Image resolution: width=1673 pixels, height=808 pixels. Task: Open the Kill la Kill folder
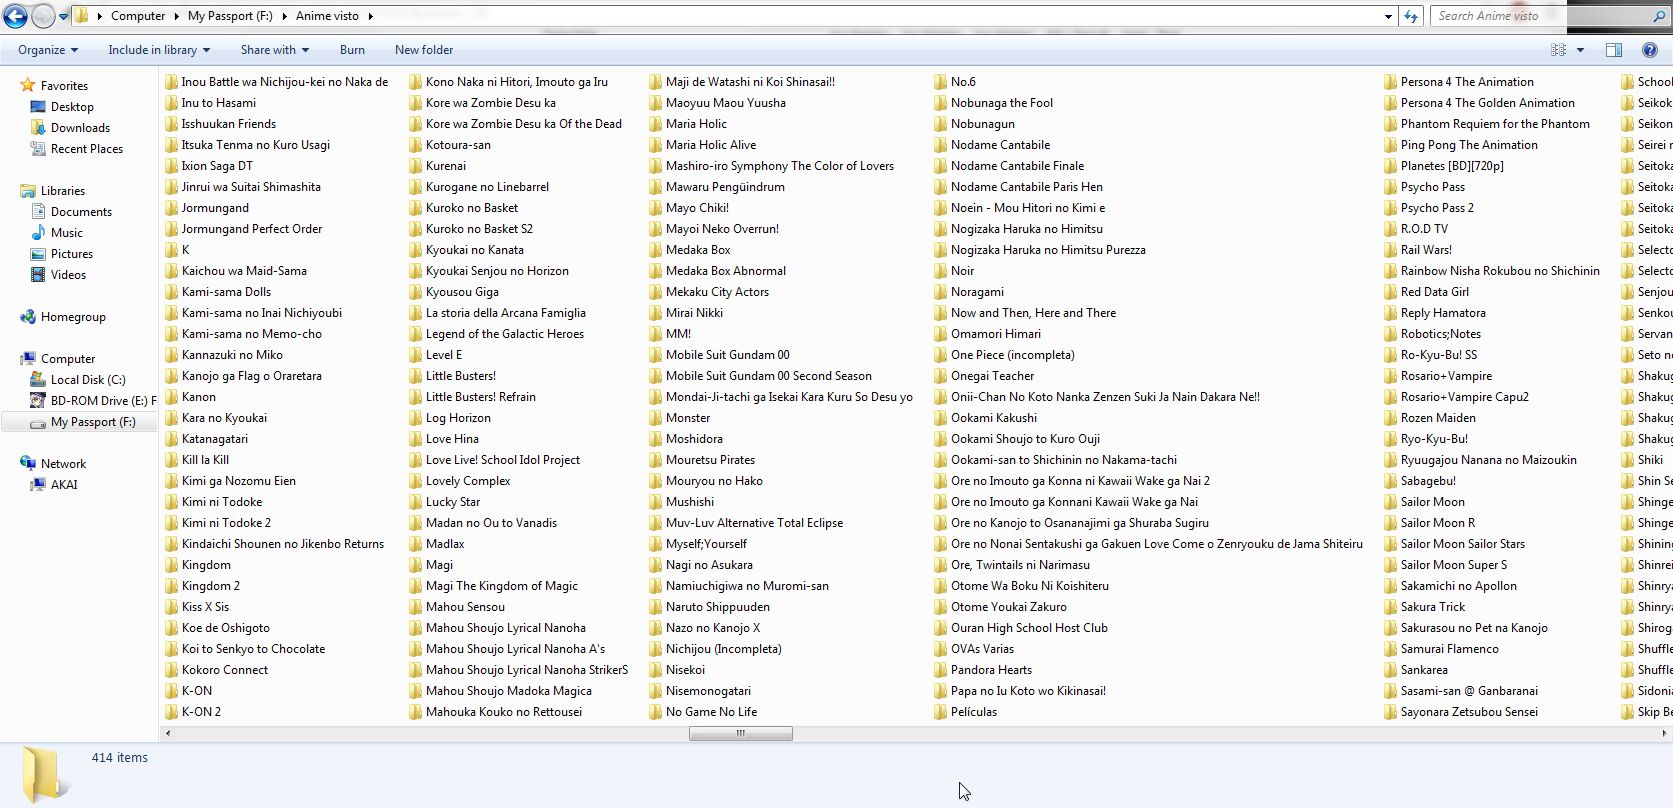[205, 460]
